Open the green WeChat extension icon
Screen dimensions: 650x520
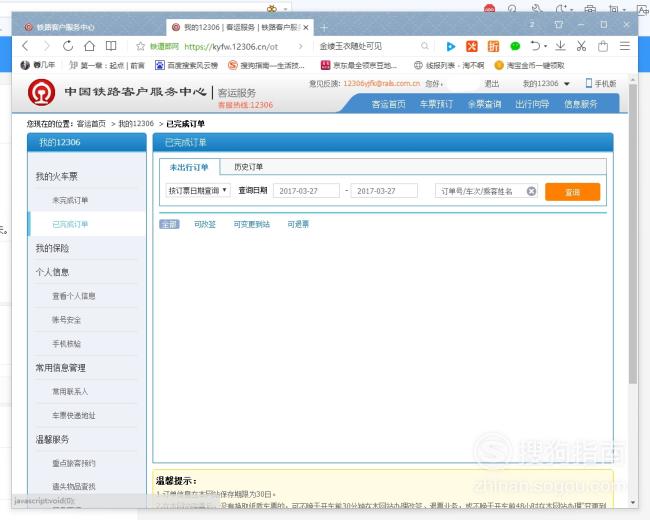pyautogui.click(x=515, y=46)
